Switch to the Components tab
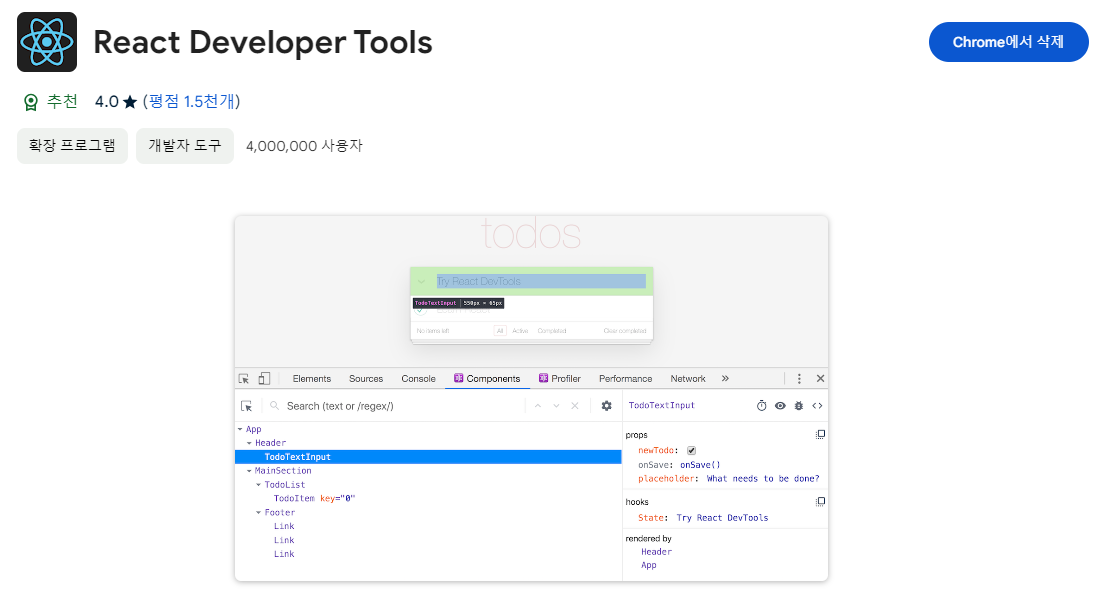 click(x=488, y=379)
